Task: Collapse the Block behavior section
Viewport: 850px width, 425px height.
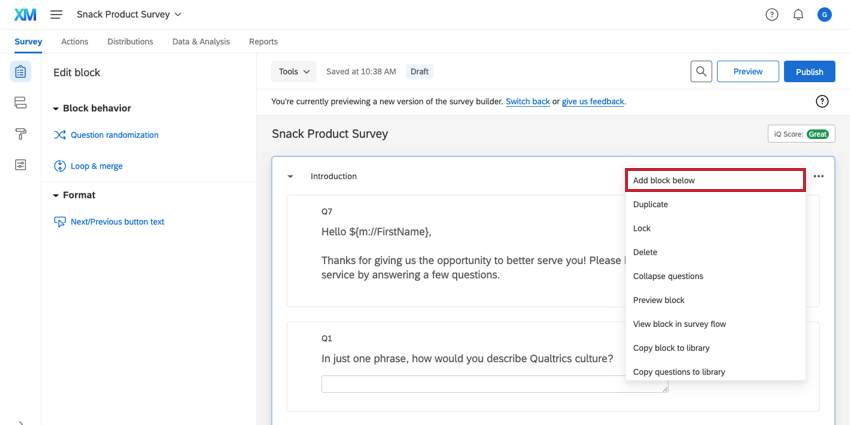Action: [57, 108]
